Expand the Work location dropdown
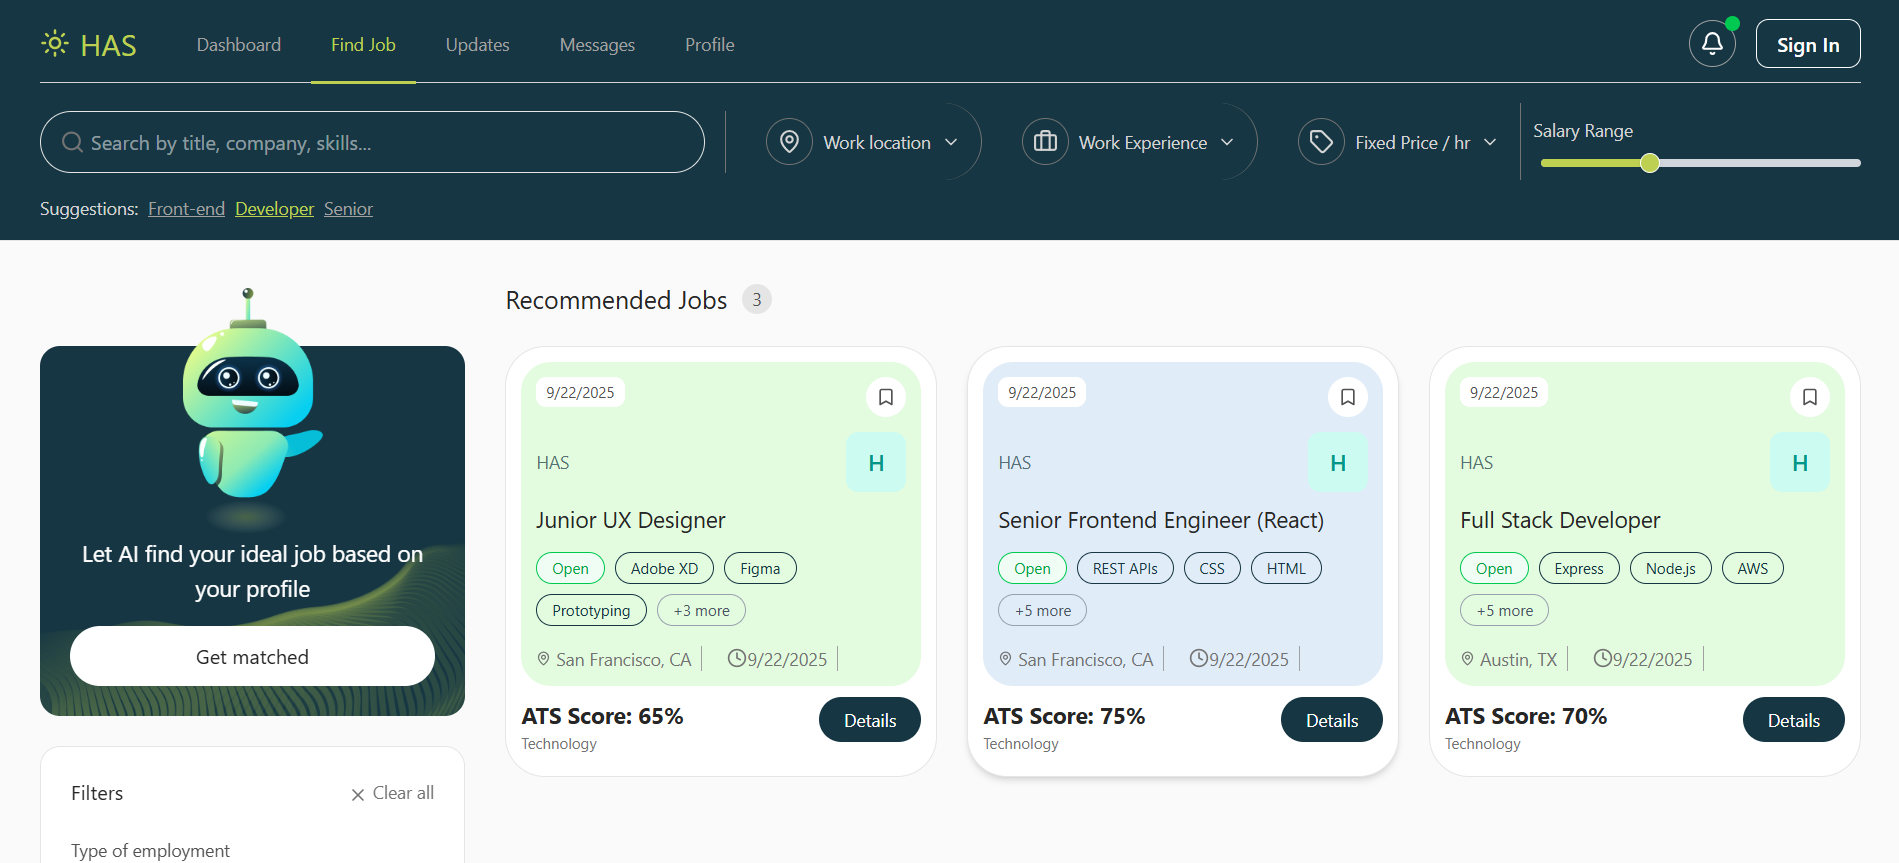Viewport: 1899px width, 863px height. [951, 143]
